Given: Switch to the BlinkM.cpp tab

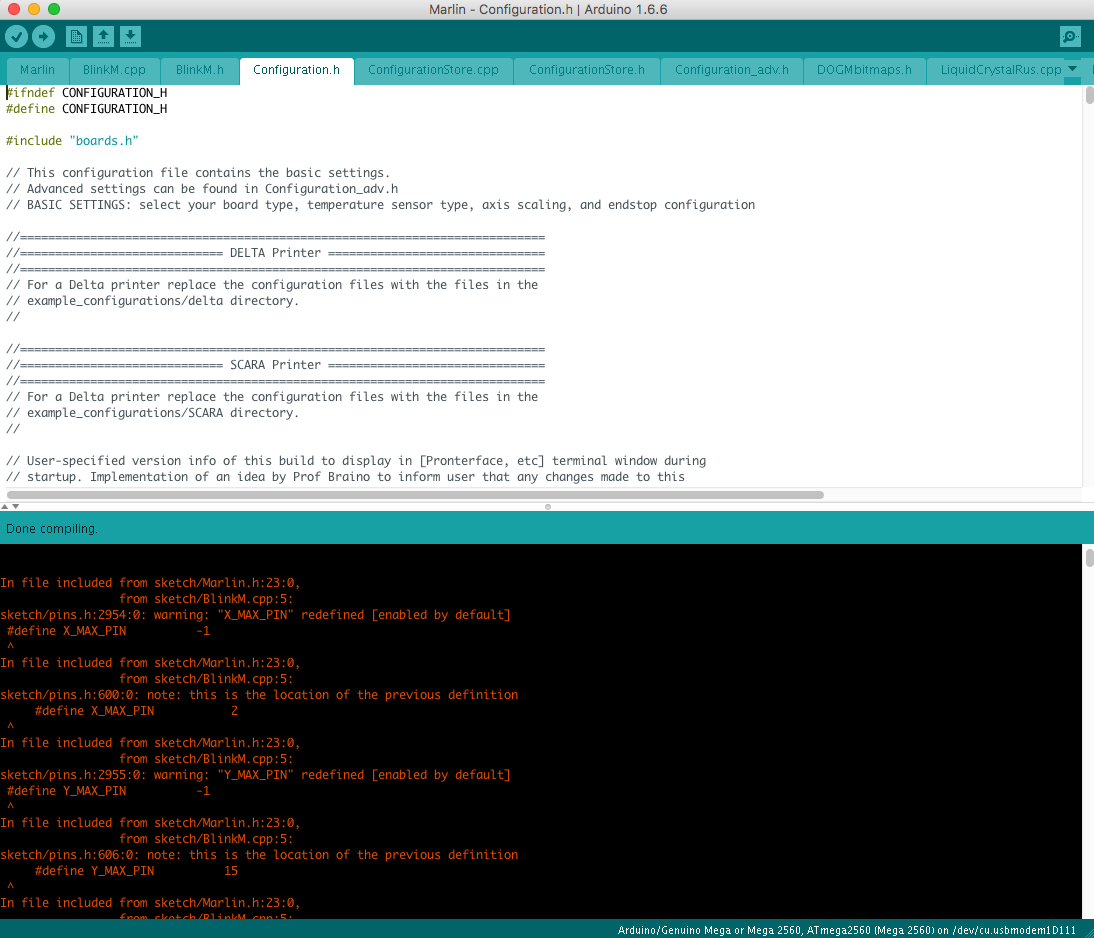Looking at the screenshot, I should [x=114, y=70].
